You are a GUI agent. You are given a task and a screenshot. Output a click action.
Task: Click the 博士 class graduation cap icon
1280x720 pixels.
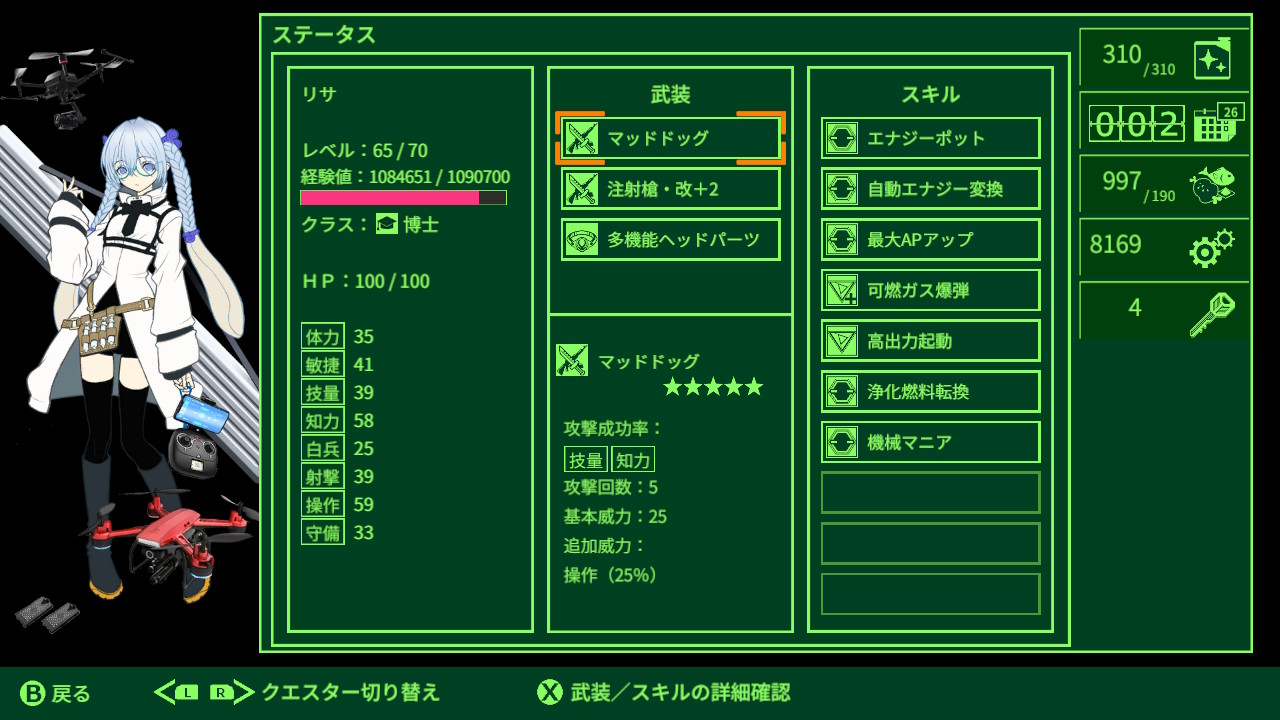pyautogui.click(x=387, y=224)
